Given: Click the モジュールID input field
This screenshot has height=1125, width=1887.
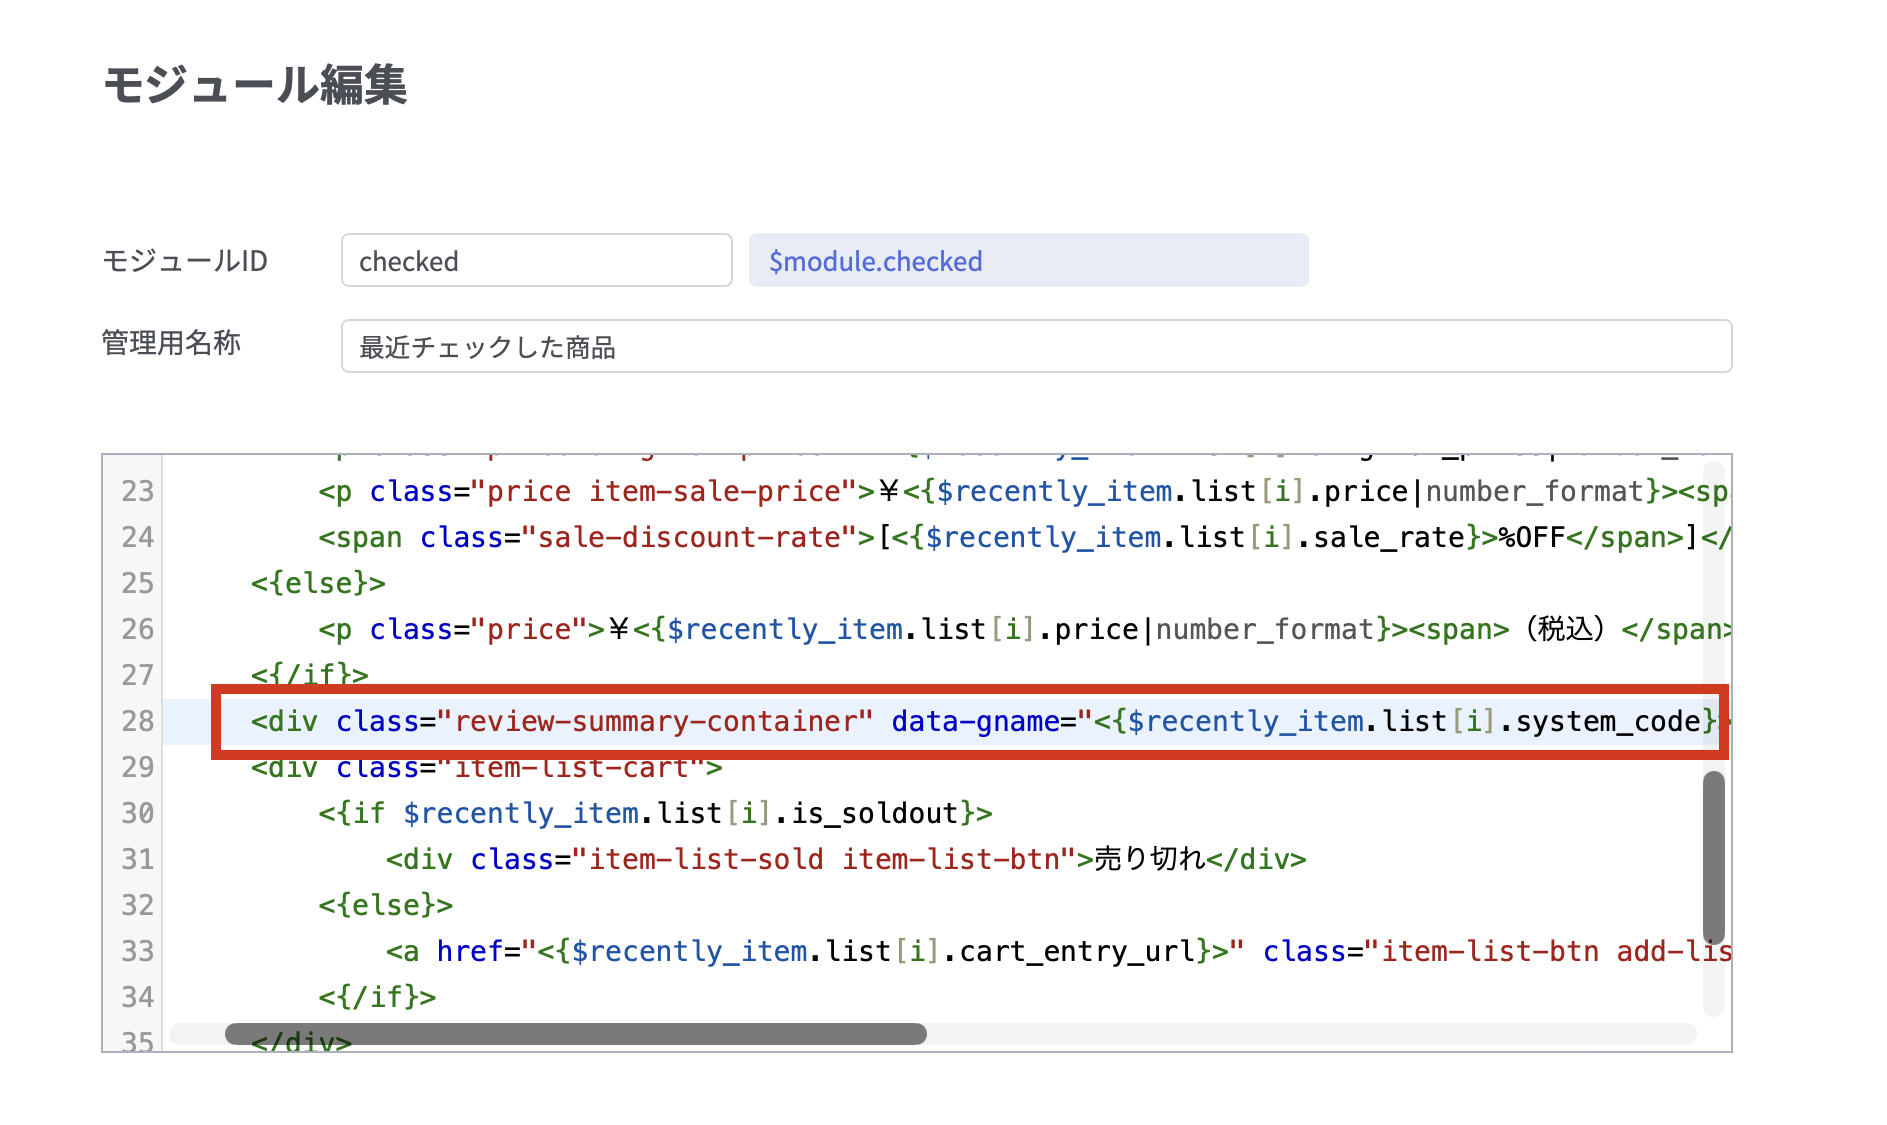Looking at the screenshot, I should 536,261.
